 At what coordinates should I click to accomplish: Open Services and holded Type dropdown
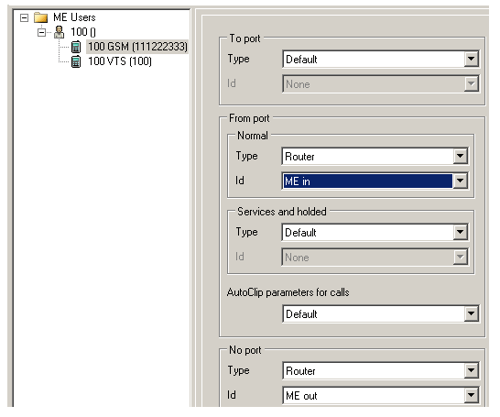click(460, 232)
